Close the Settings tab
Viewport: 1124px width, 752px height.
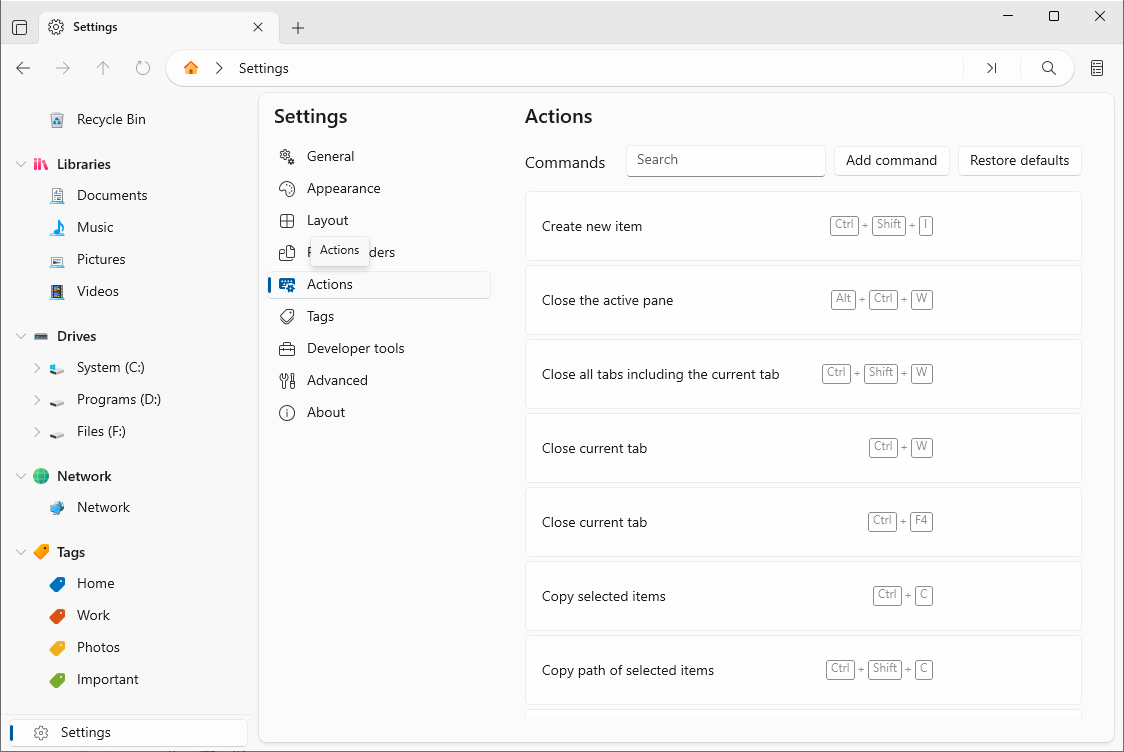[258, 27]
